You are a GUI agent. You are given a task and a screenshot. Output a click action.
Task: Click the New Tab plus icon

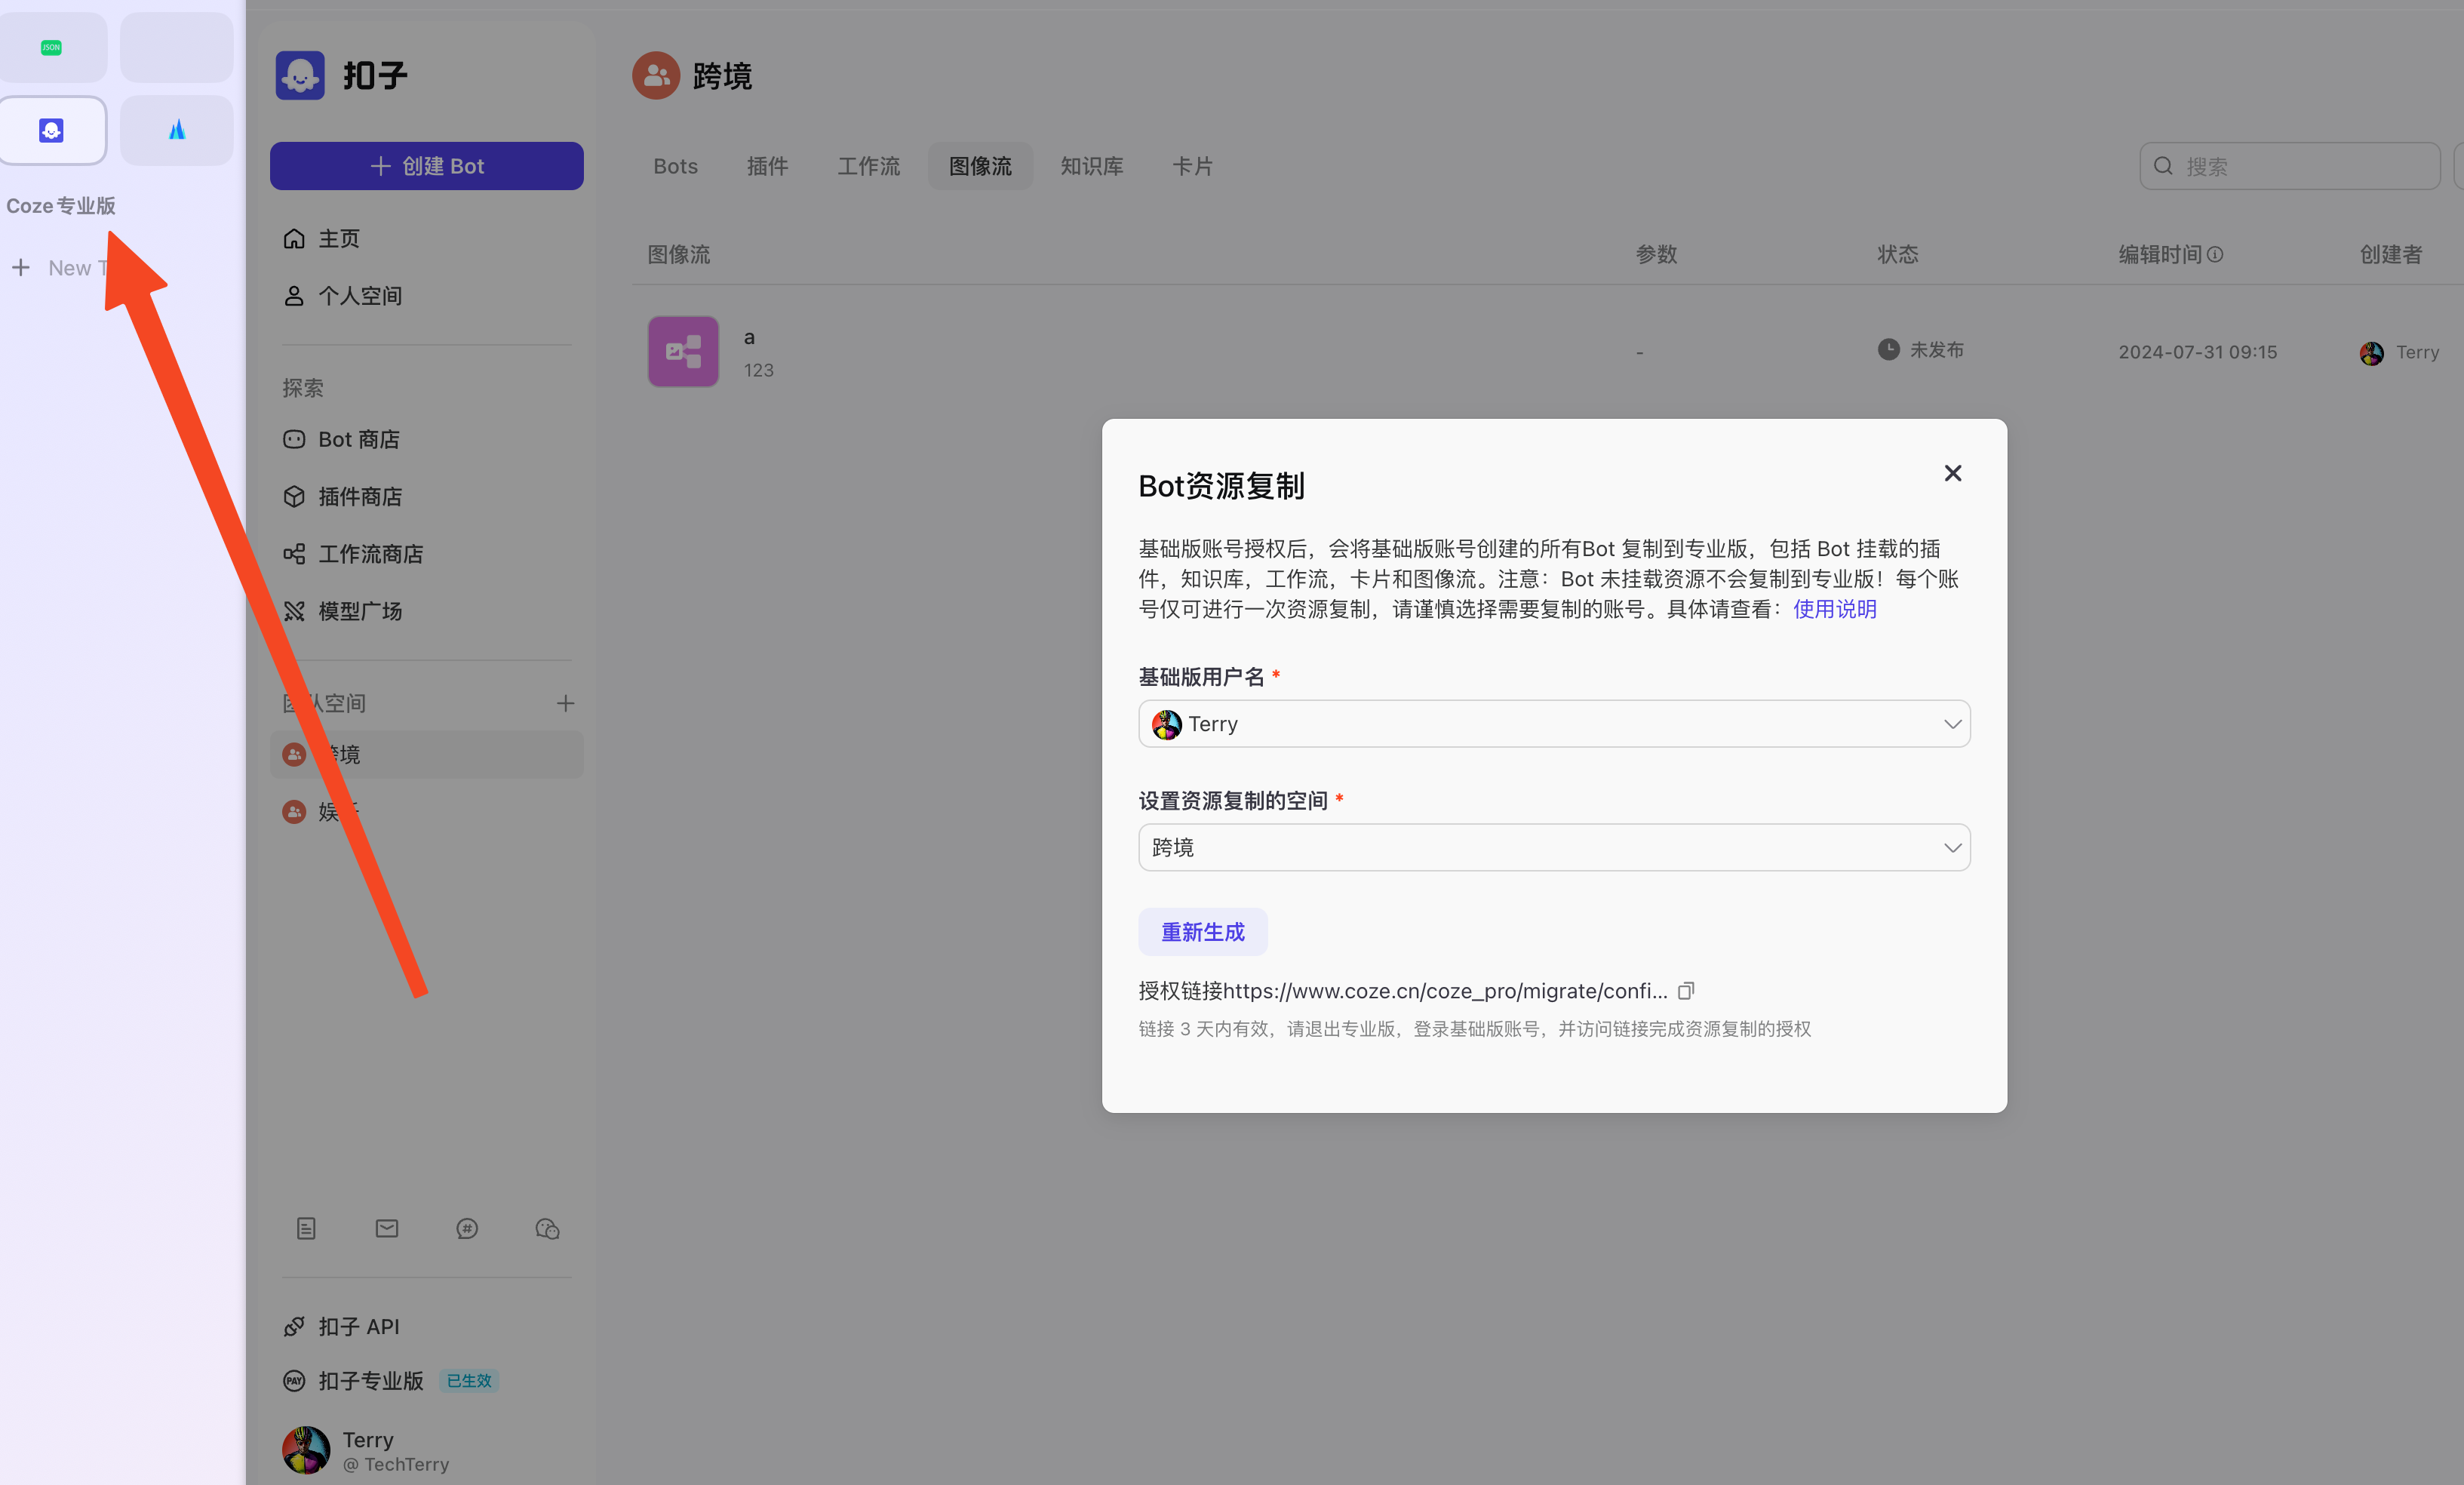[x=21, y=267]
